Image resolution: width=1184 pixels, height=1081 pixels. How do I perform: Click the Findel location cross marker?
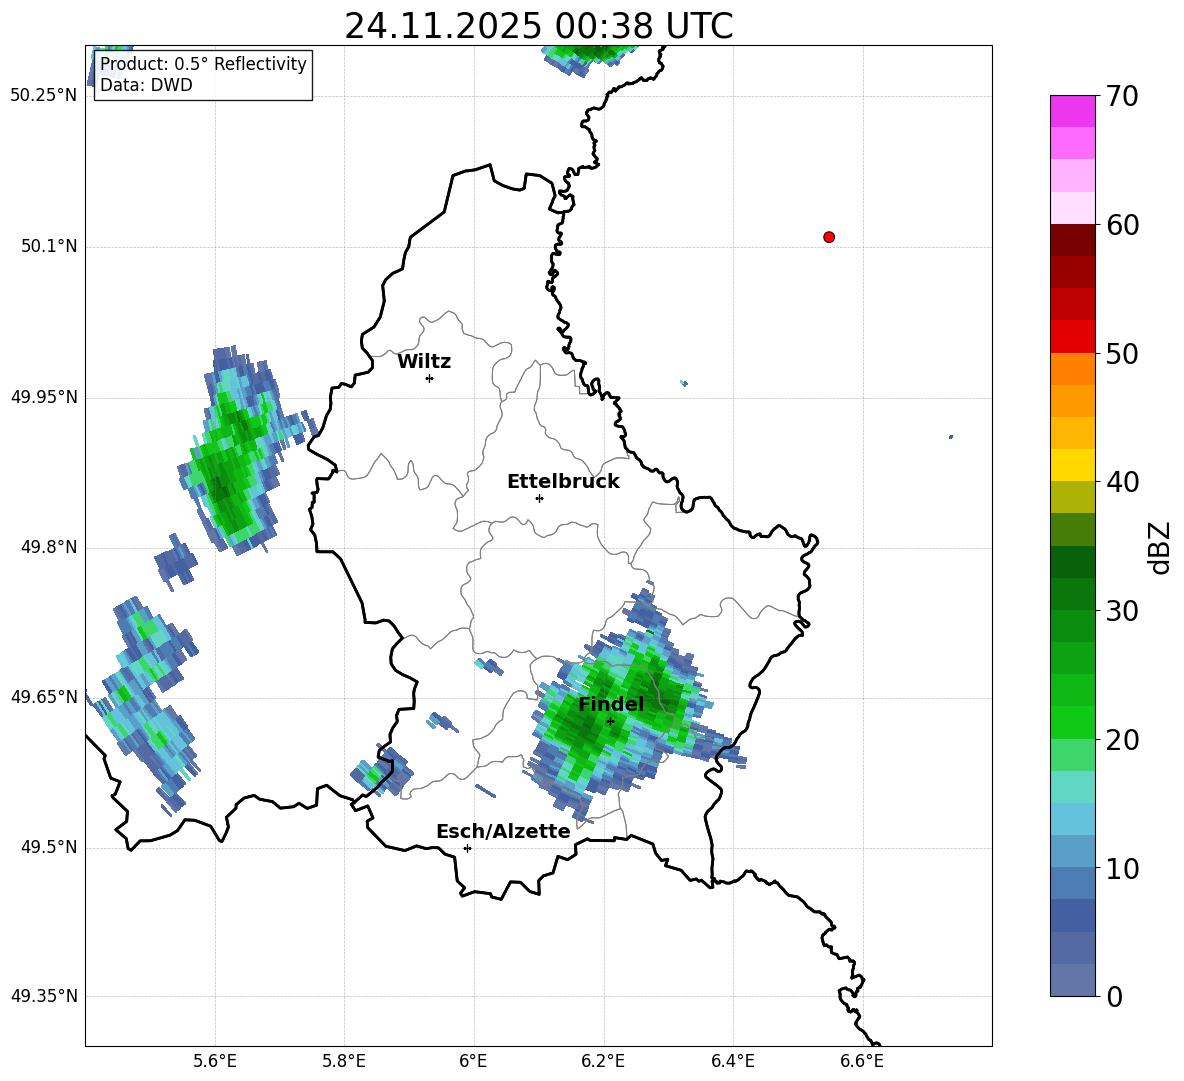pos(610,721)
